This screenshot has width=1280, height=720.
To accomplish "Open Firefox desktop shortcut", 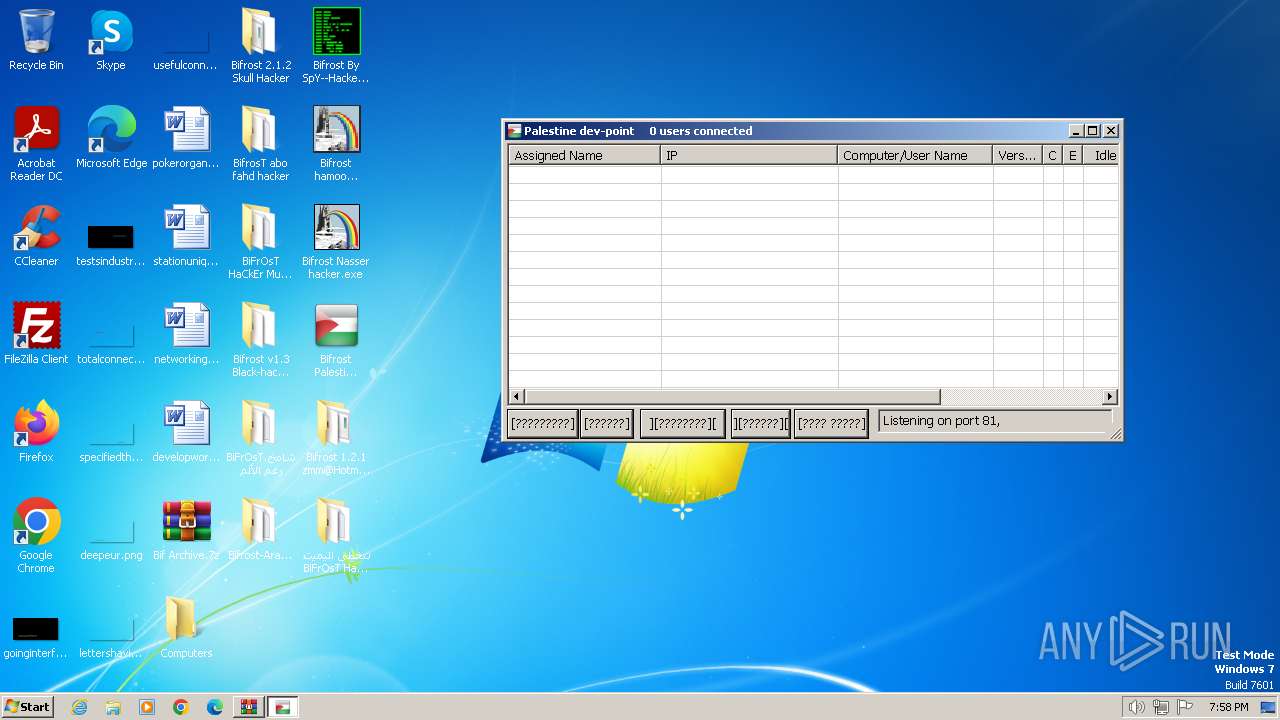I will coord(36,432).
